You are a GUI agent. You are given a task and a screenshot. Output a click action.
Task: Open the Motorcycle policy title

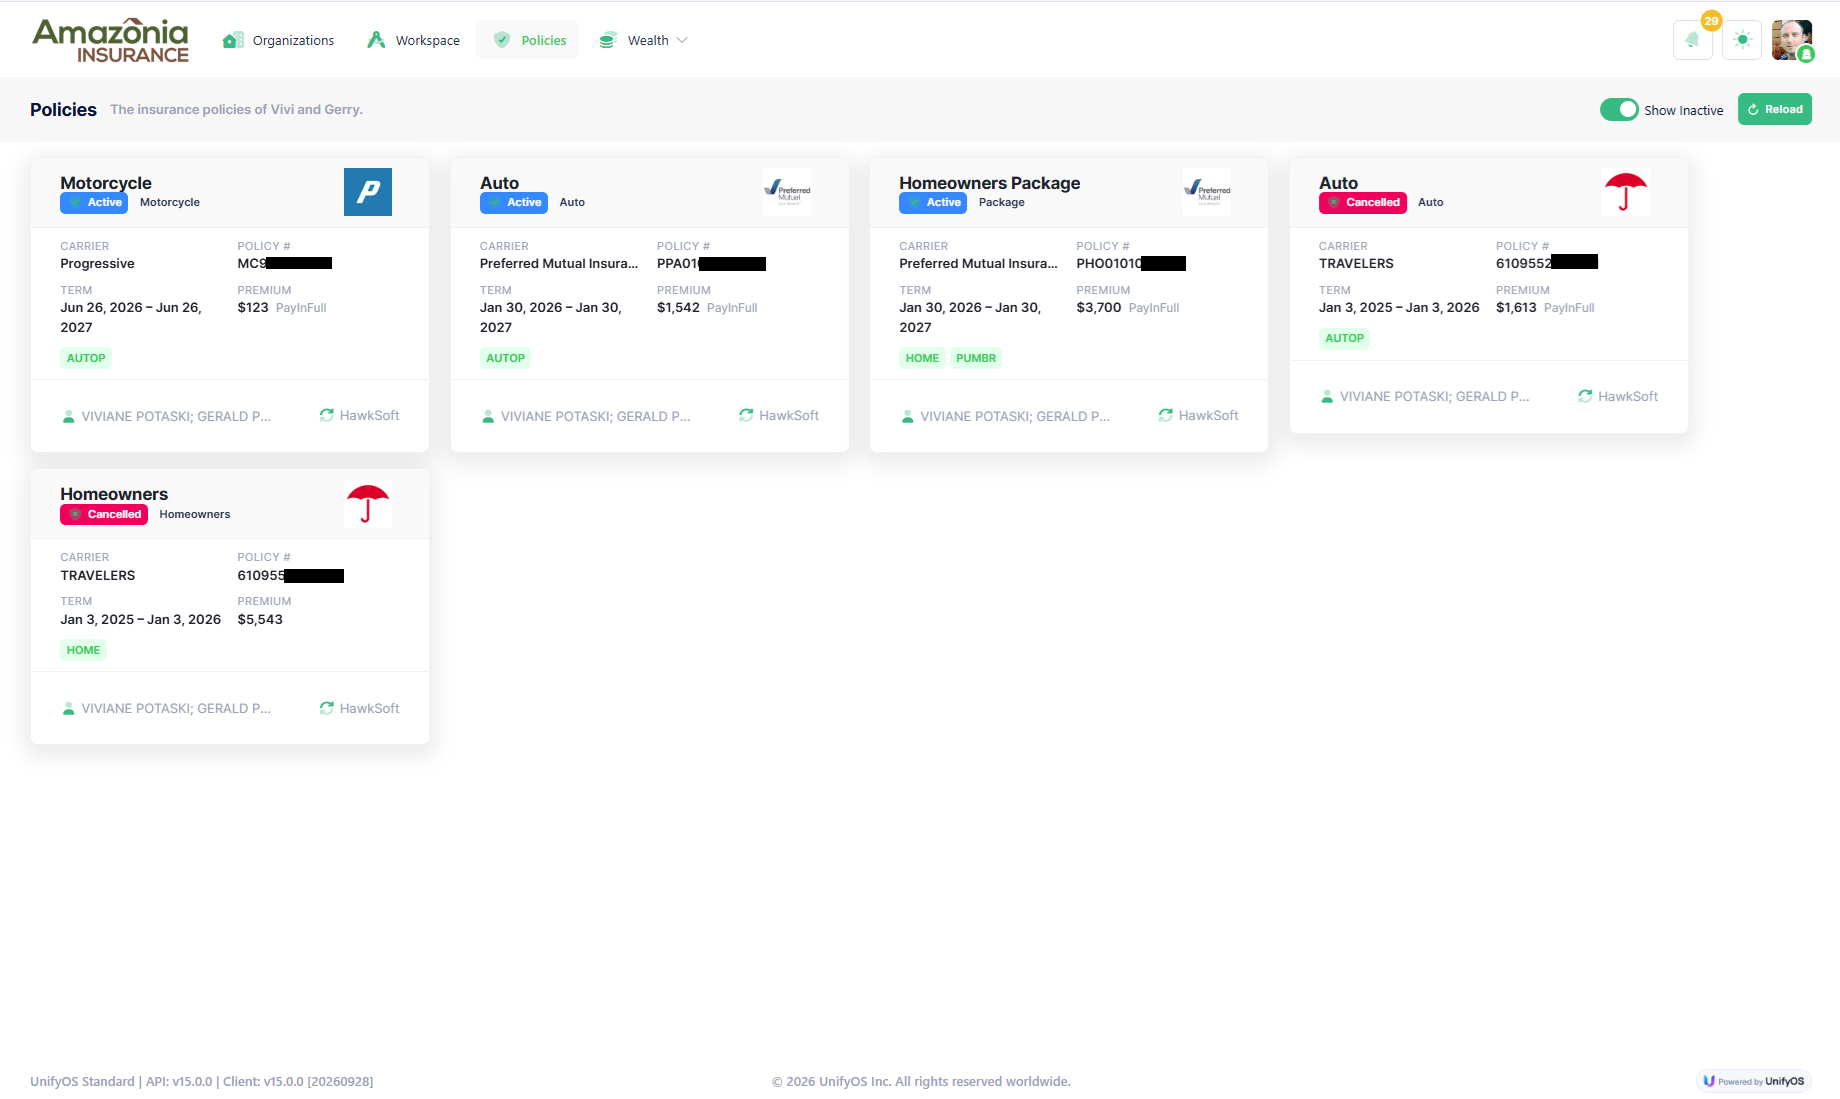coord(106,183)
